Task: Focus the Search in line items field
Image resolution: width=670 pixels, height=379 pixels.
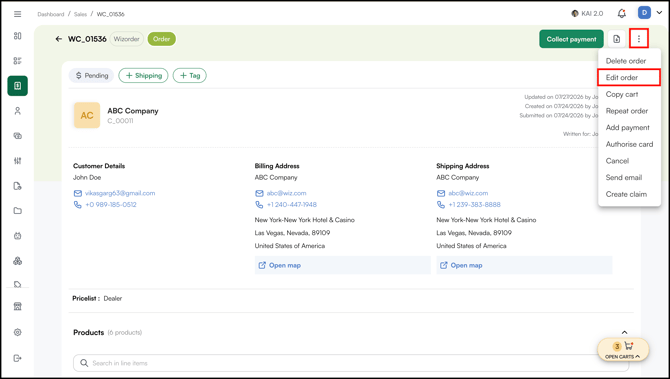Action: 351,363
